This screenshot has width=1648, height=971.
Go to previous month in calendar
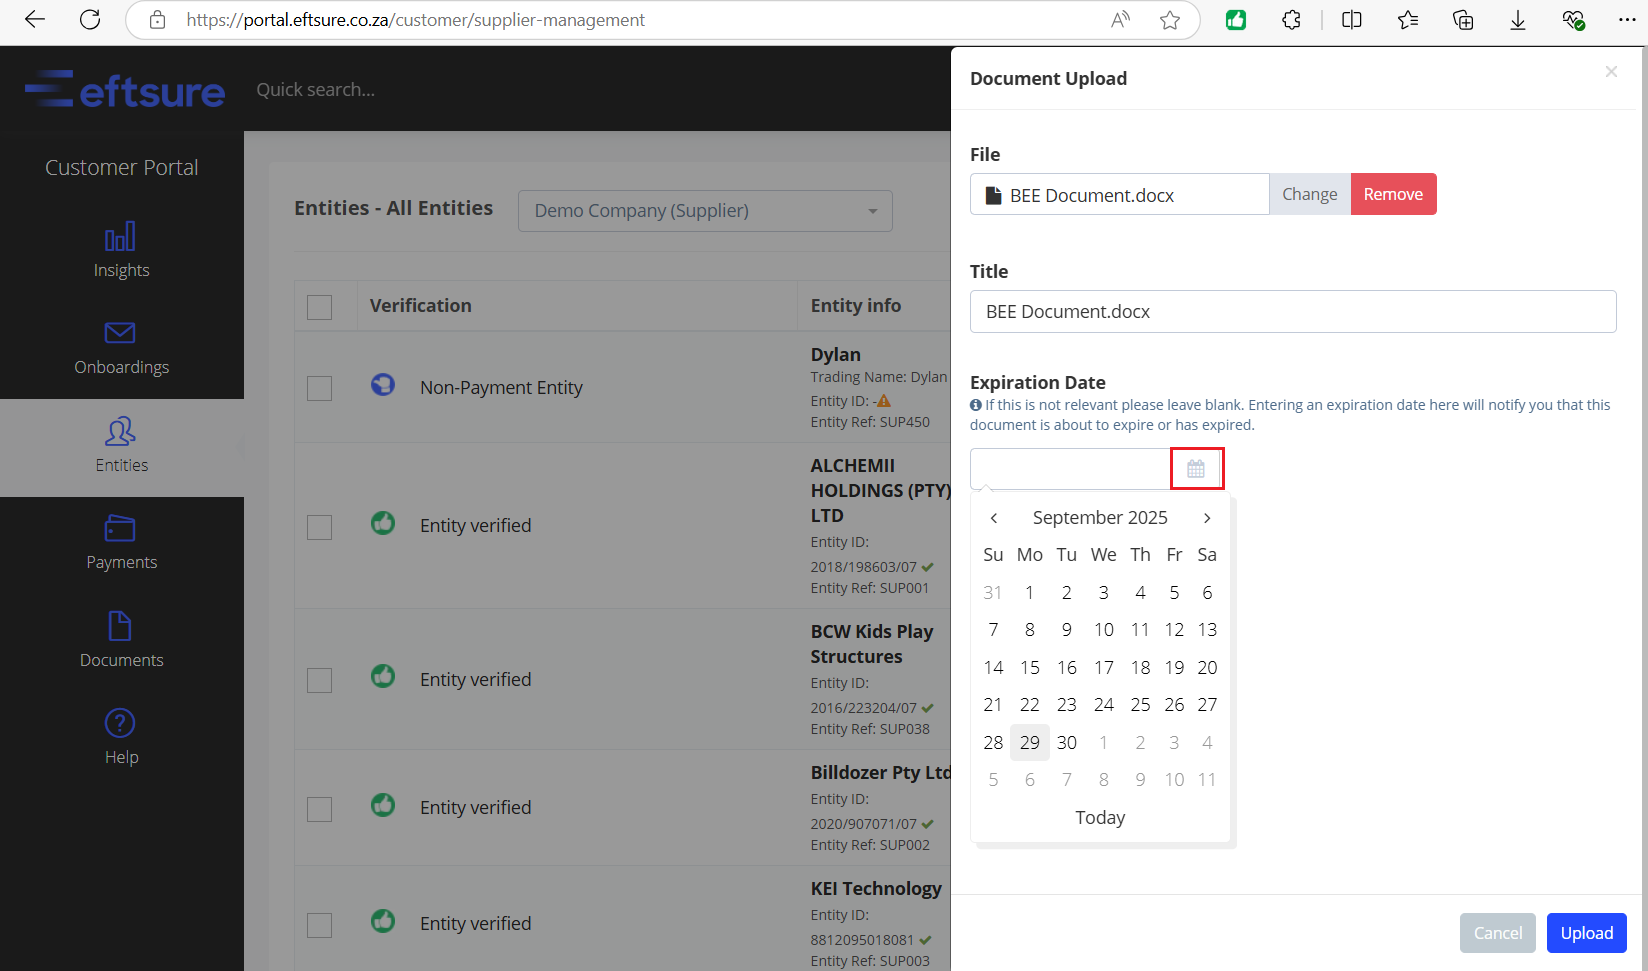coord(994,518)
